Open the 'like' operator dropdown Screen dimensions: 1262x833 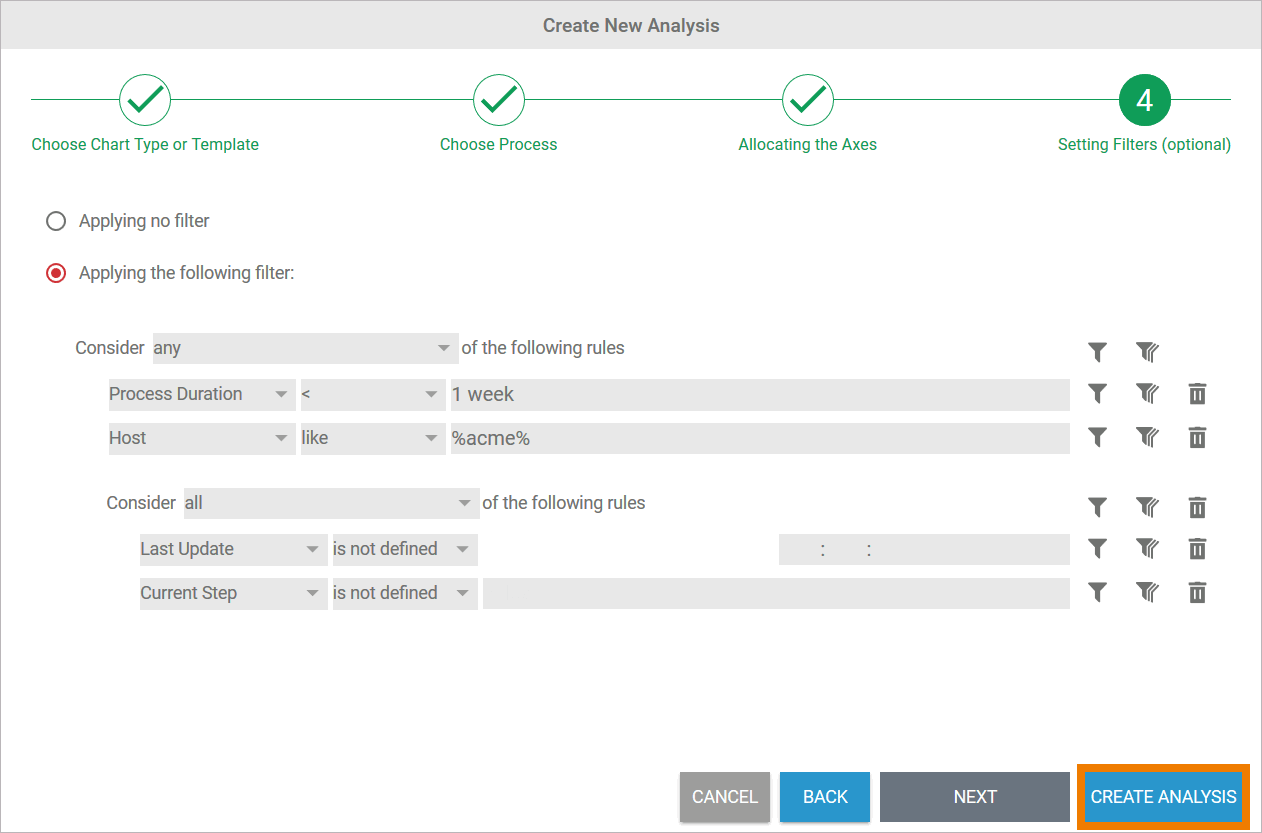[x=372, y=438]
